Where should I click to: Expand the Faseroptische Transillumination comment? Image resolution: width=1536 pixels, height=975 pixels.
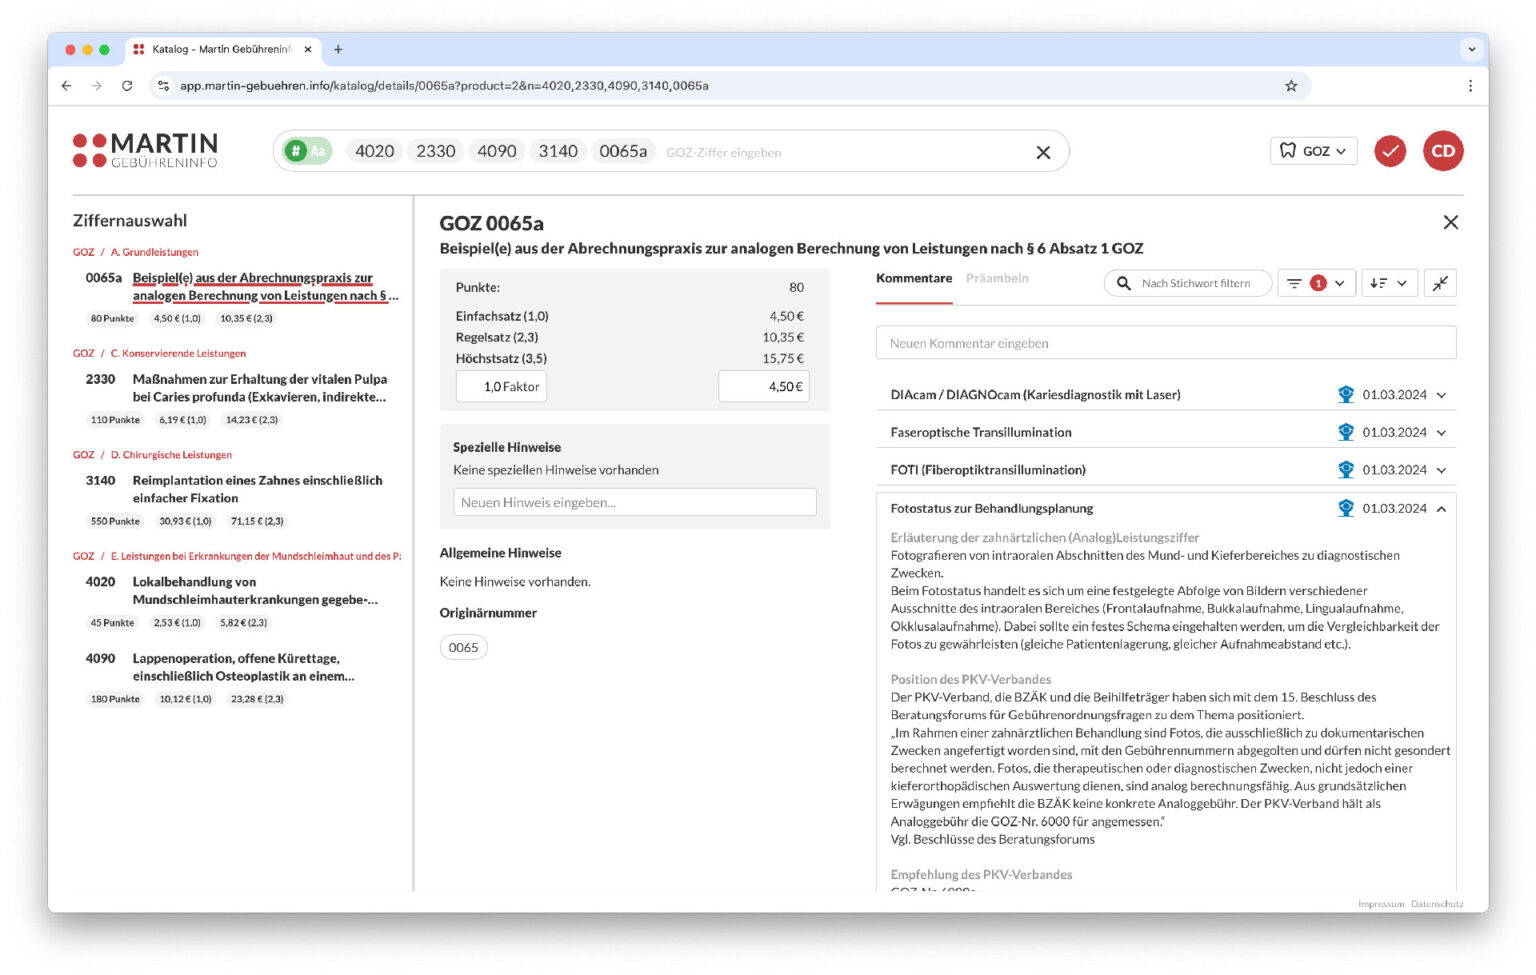click(1441, 433)
